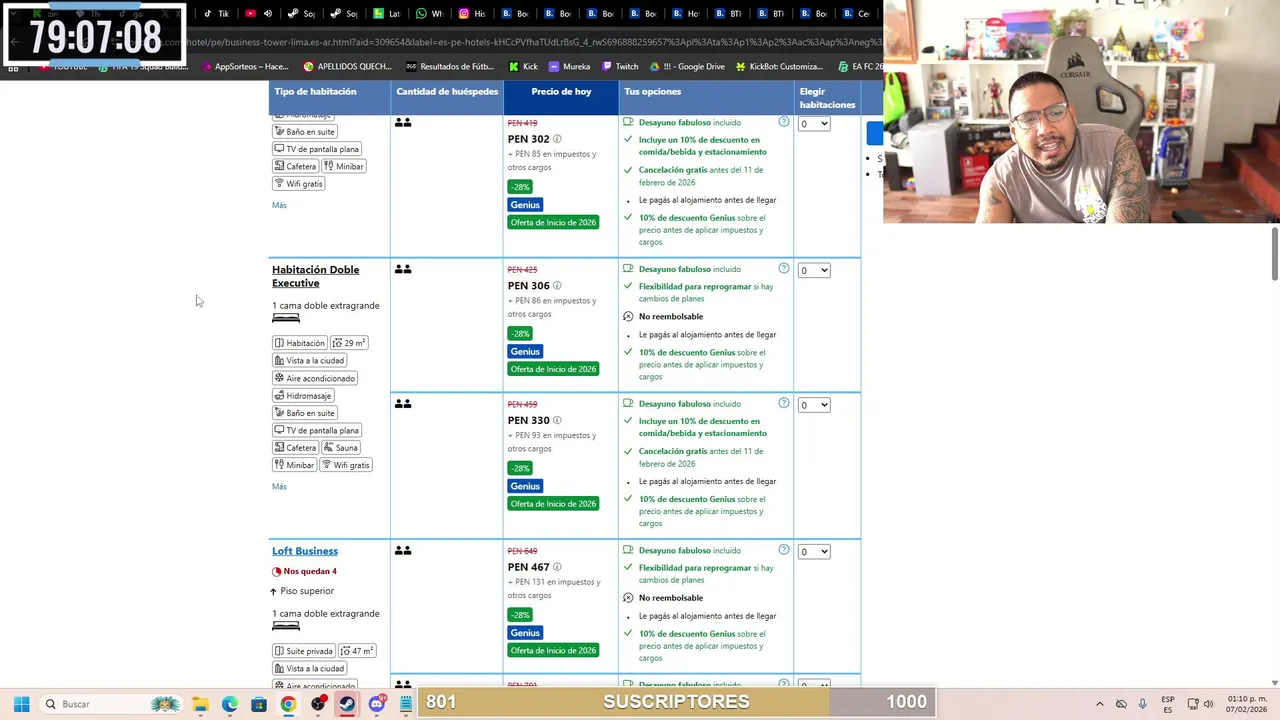The image size is (1280, 720).
Task: Click the ESP language indicator
Action: 1168,704
